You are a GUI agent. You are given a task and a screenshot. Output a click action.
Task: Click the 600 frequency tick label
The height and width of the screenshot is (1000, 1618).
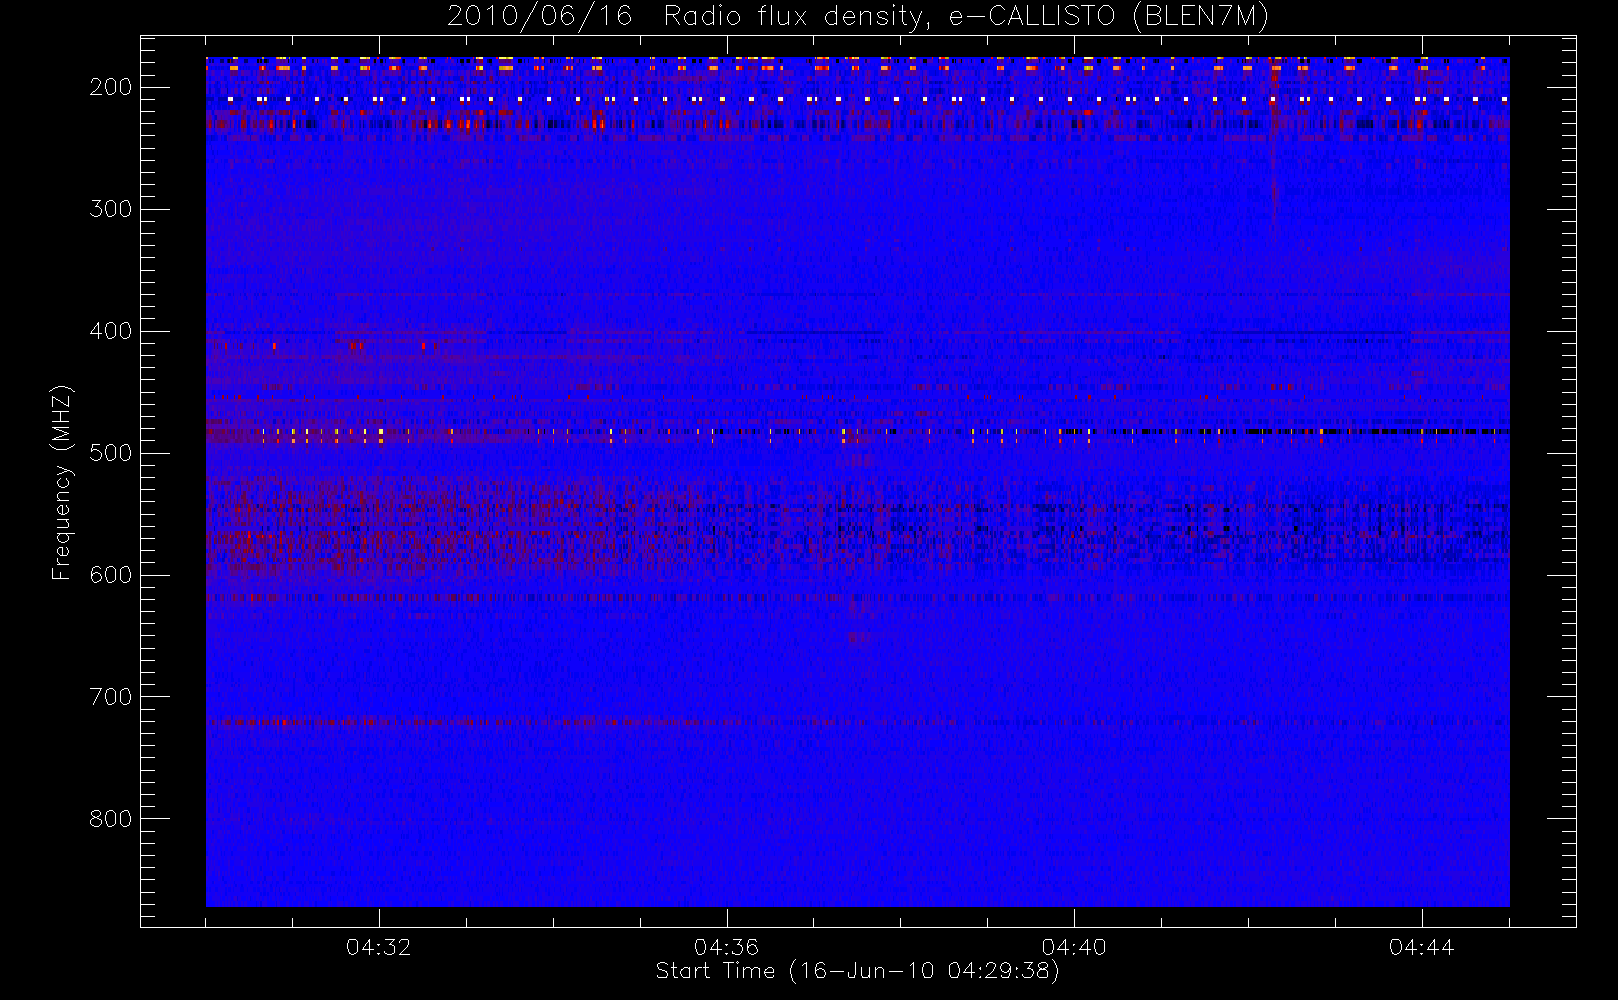[111, 575]
